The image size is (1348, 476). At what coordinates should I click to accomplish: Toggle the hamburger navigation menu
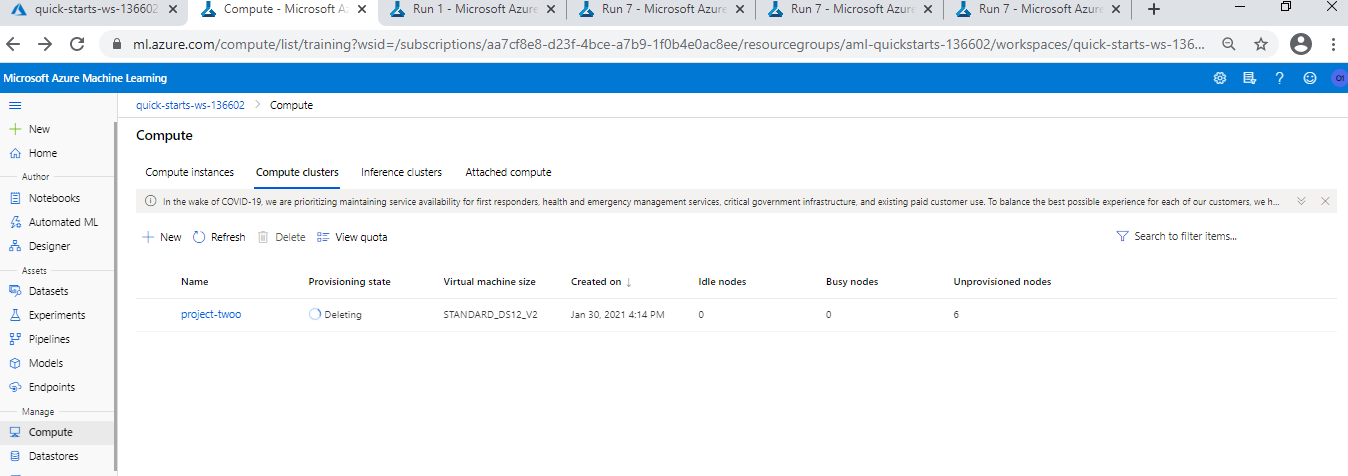pos(15,104)
